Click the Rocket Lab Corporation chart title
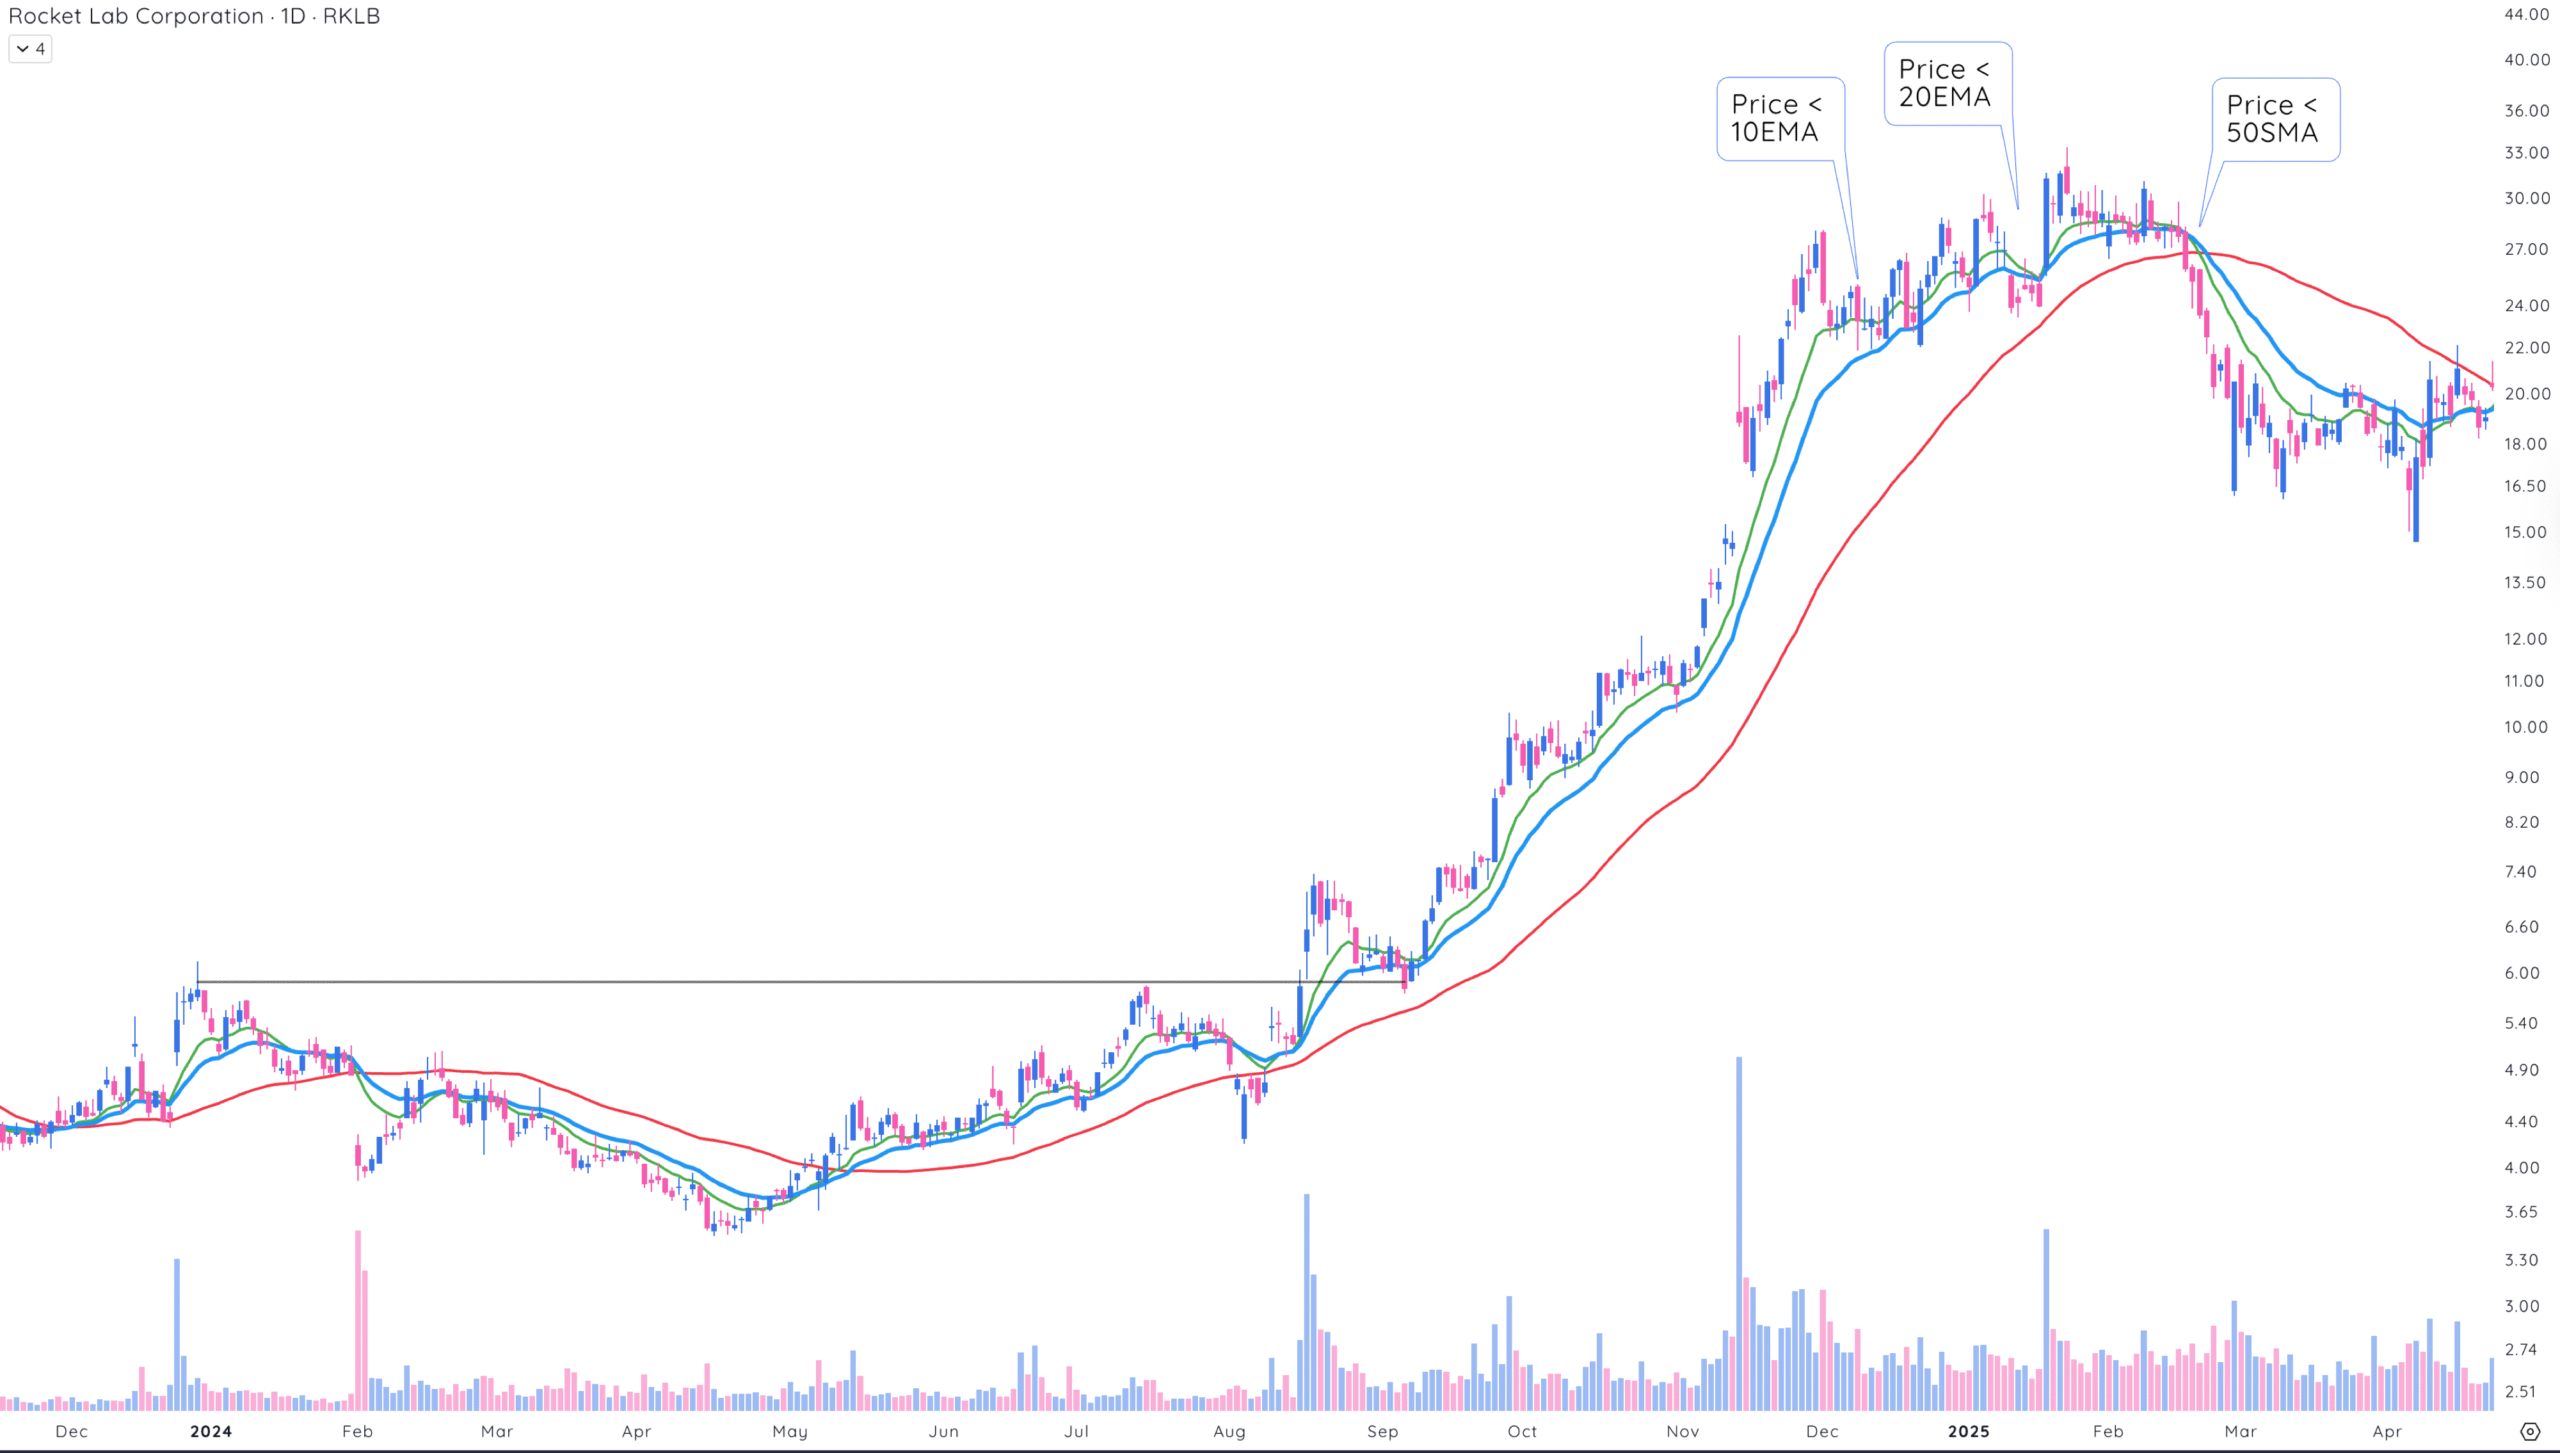The image size is (2560, 1453). [135, 16]
